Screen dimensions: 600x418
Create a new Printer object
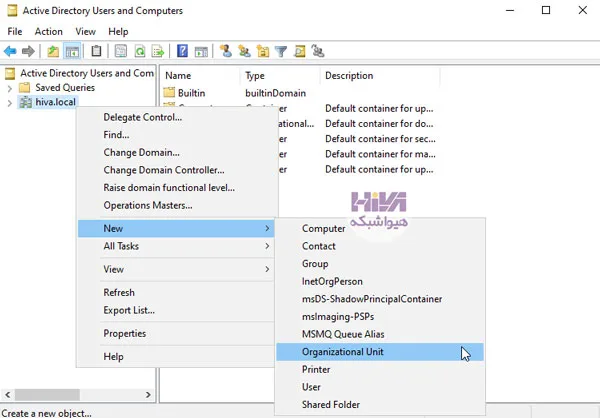380,369
